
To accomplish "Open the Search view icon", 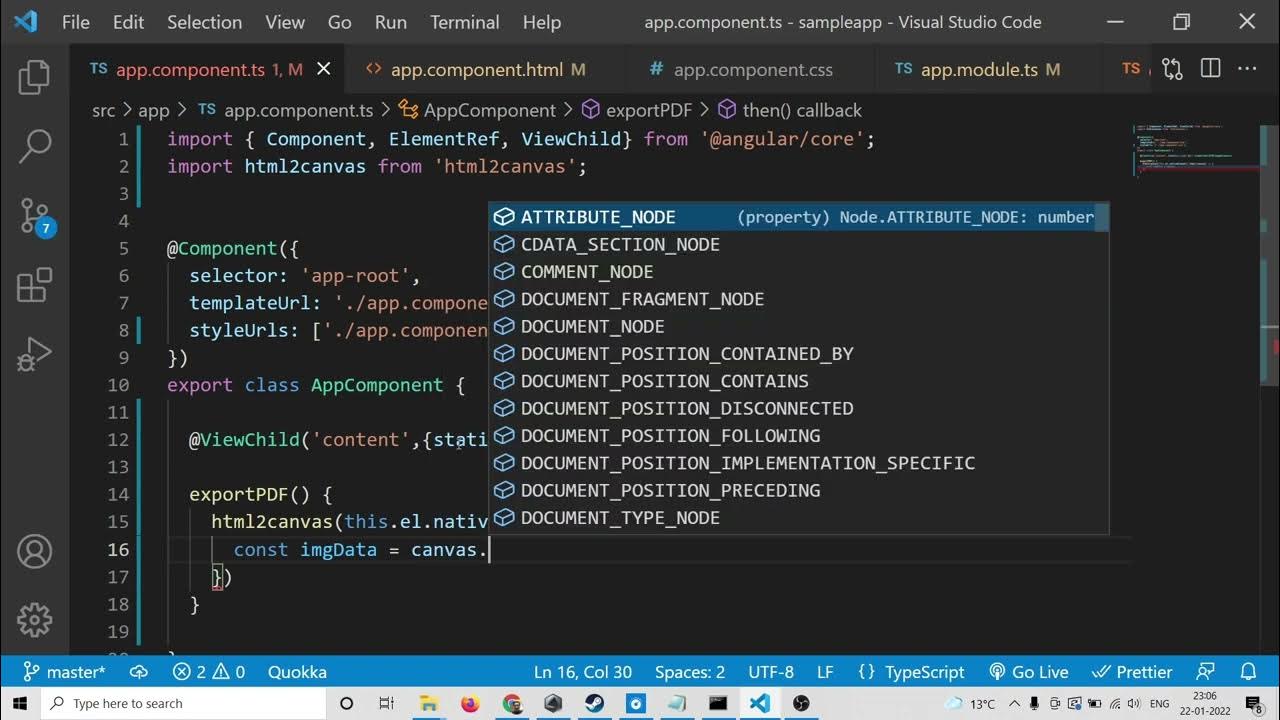I will pyautogui.click(x=34, y=146).
